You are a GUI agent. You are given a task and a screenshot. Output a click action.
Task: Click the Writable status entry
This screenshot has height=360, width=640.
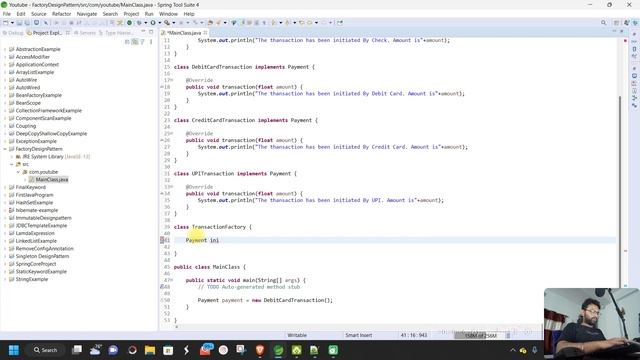click(x=297, y=336)
